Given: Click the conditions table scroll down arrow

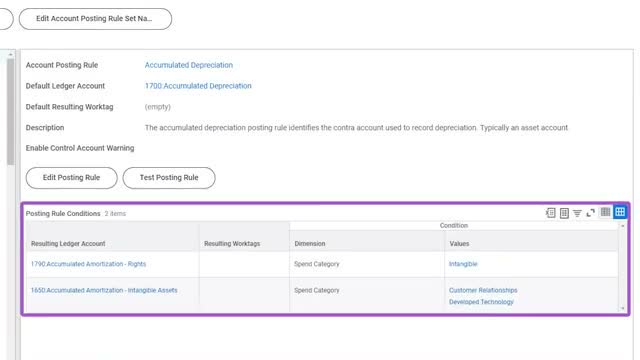Looking at the screenshot, I should [622, 309].
